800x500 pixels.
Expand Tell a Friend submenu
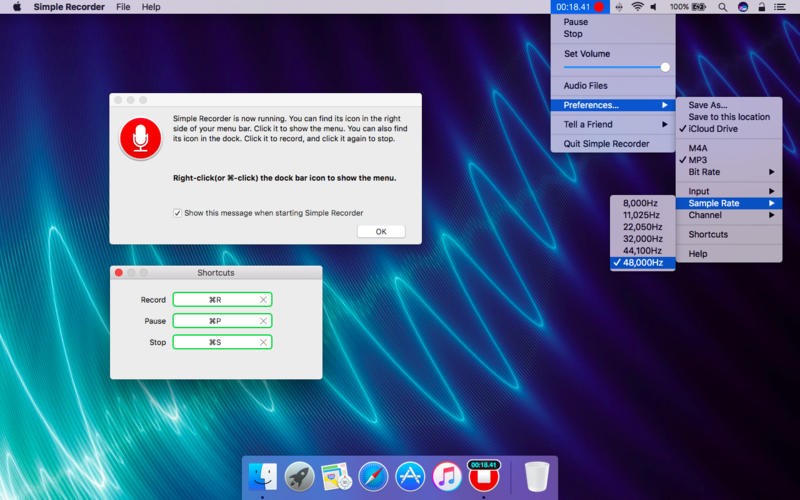coord(613,124)
